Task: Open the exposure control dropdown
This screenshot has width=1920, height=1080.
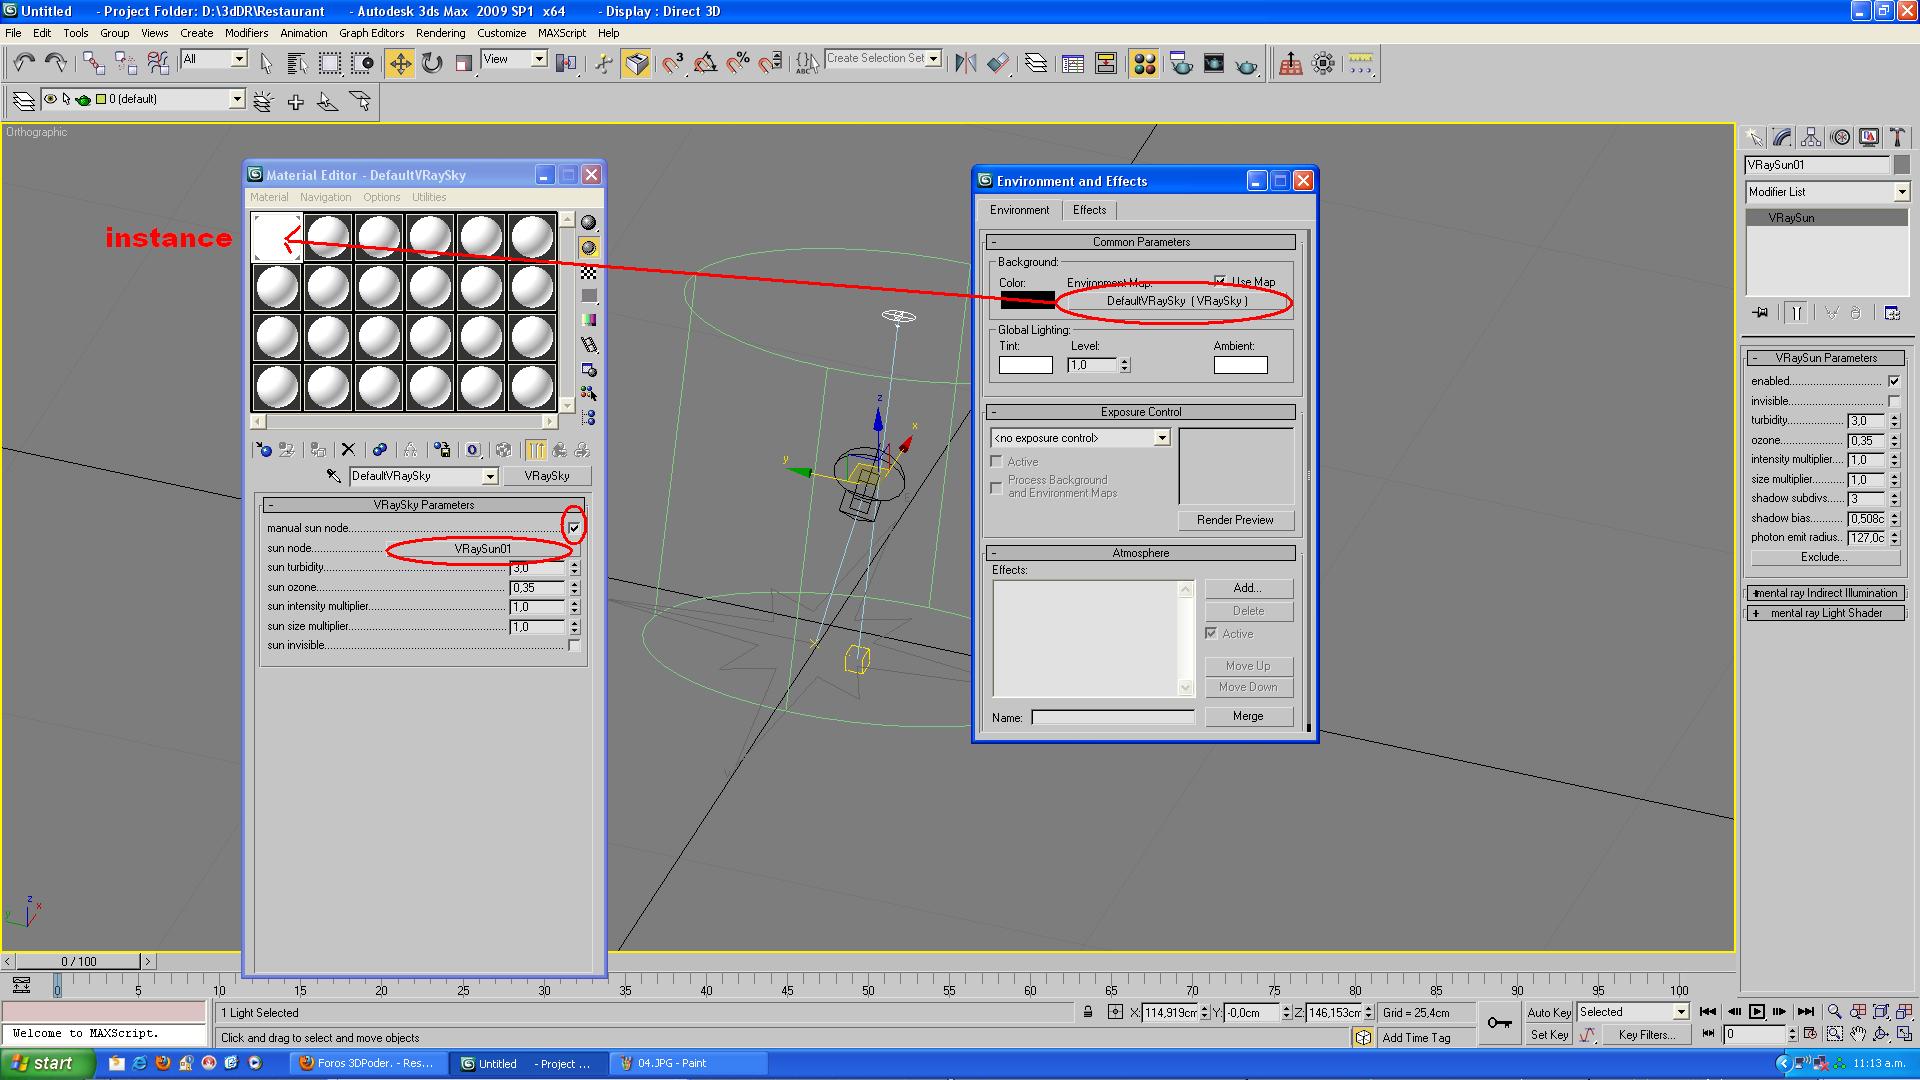Action: pyautogui.click(x=1161, y=438)
